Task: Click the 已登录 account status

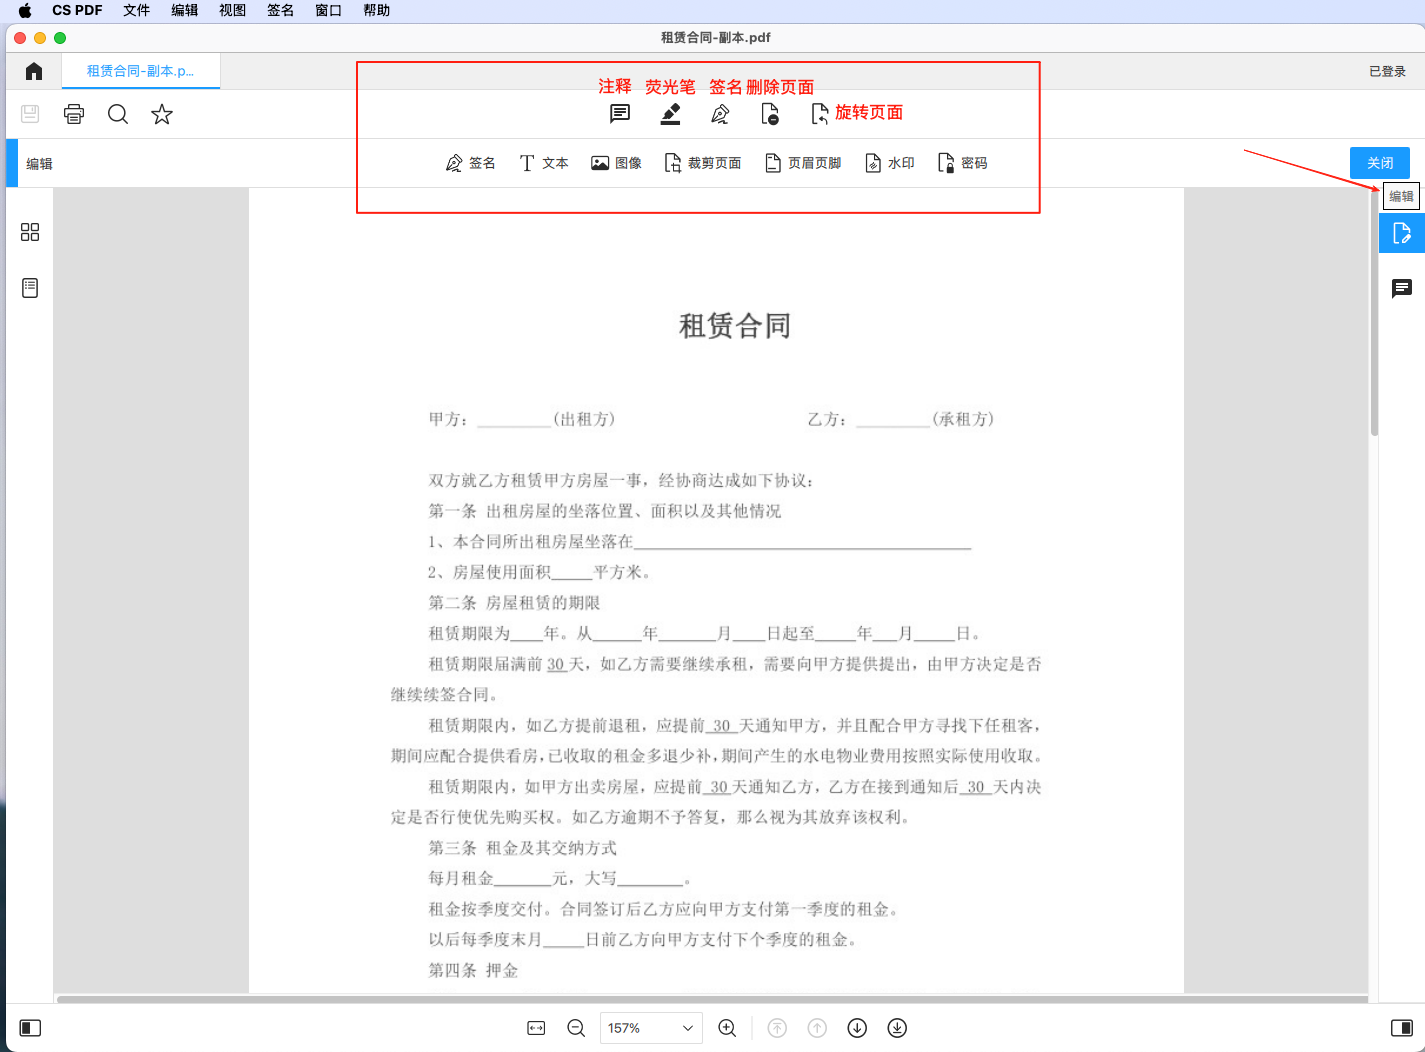Action: pos(1387,71)
